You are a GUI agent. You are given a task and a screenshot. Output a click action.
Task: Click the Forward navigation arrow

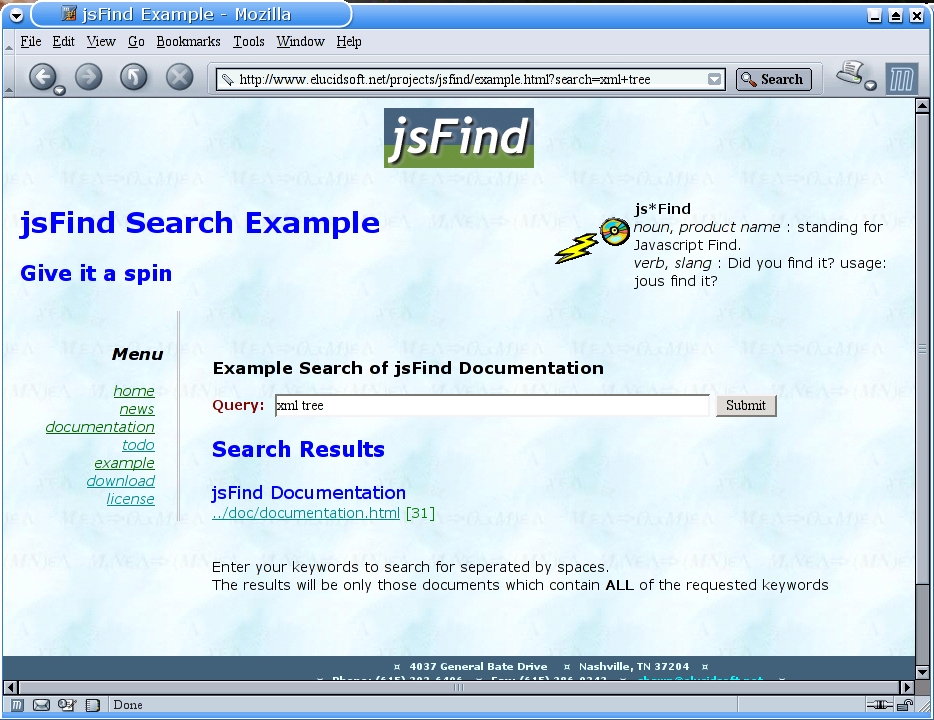click(x=89, y=77)
